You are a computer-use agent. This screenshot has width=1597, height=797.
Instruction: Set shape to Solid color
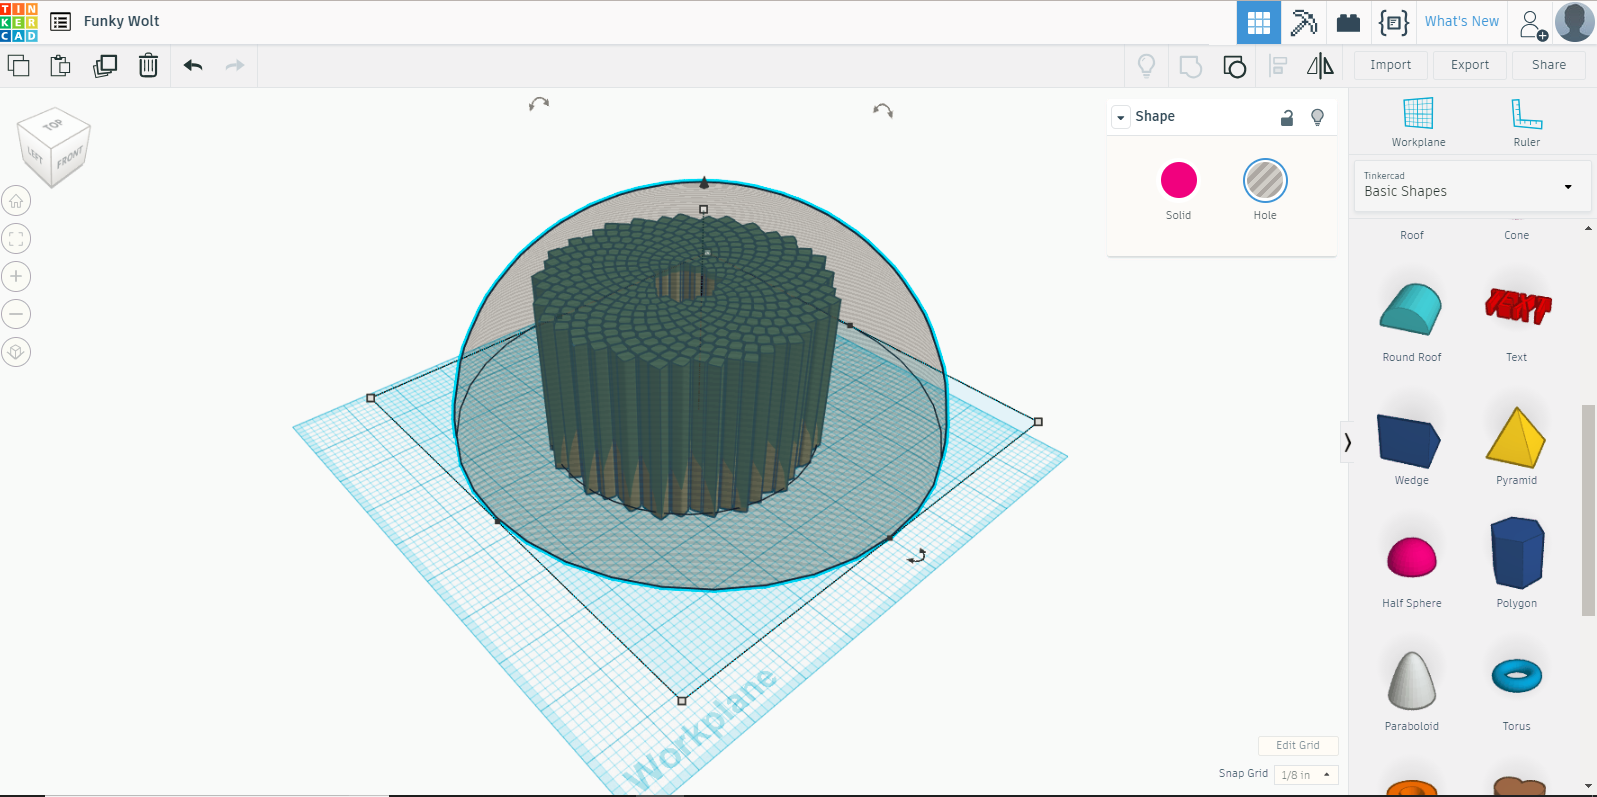[x=1178, y=180]
